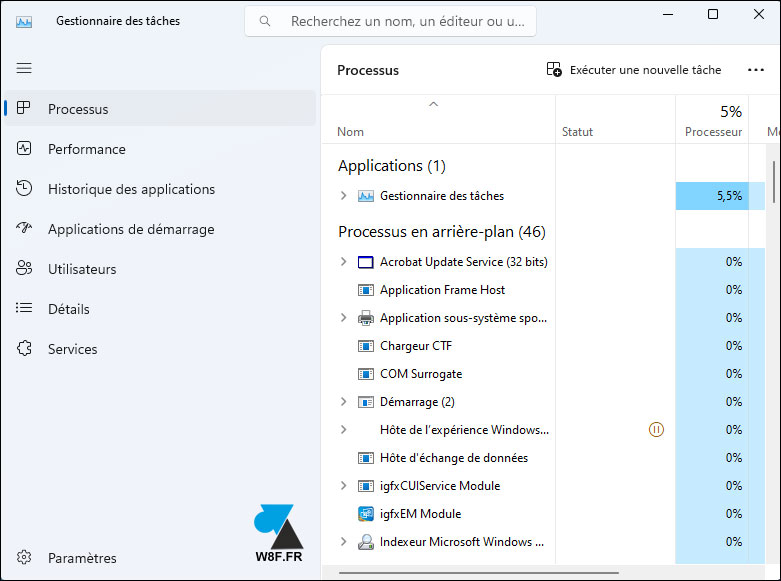Open Historique des applications page
Viewport: 781px width, 581px height.
tap(160, 188)
